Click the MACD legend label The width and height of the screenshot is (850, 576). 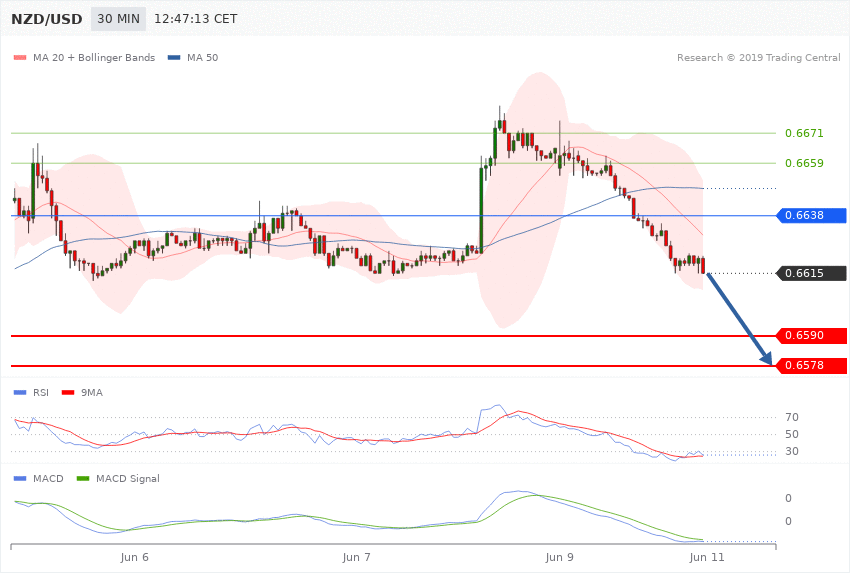click(48, 478)
